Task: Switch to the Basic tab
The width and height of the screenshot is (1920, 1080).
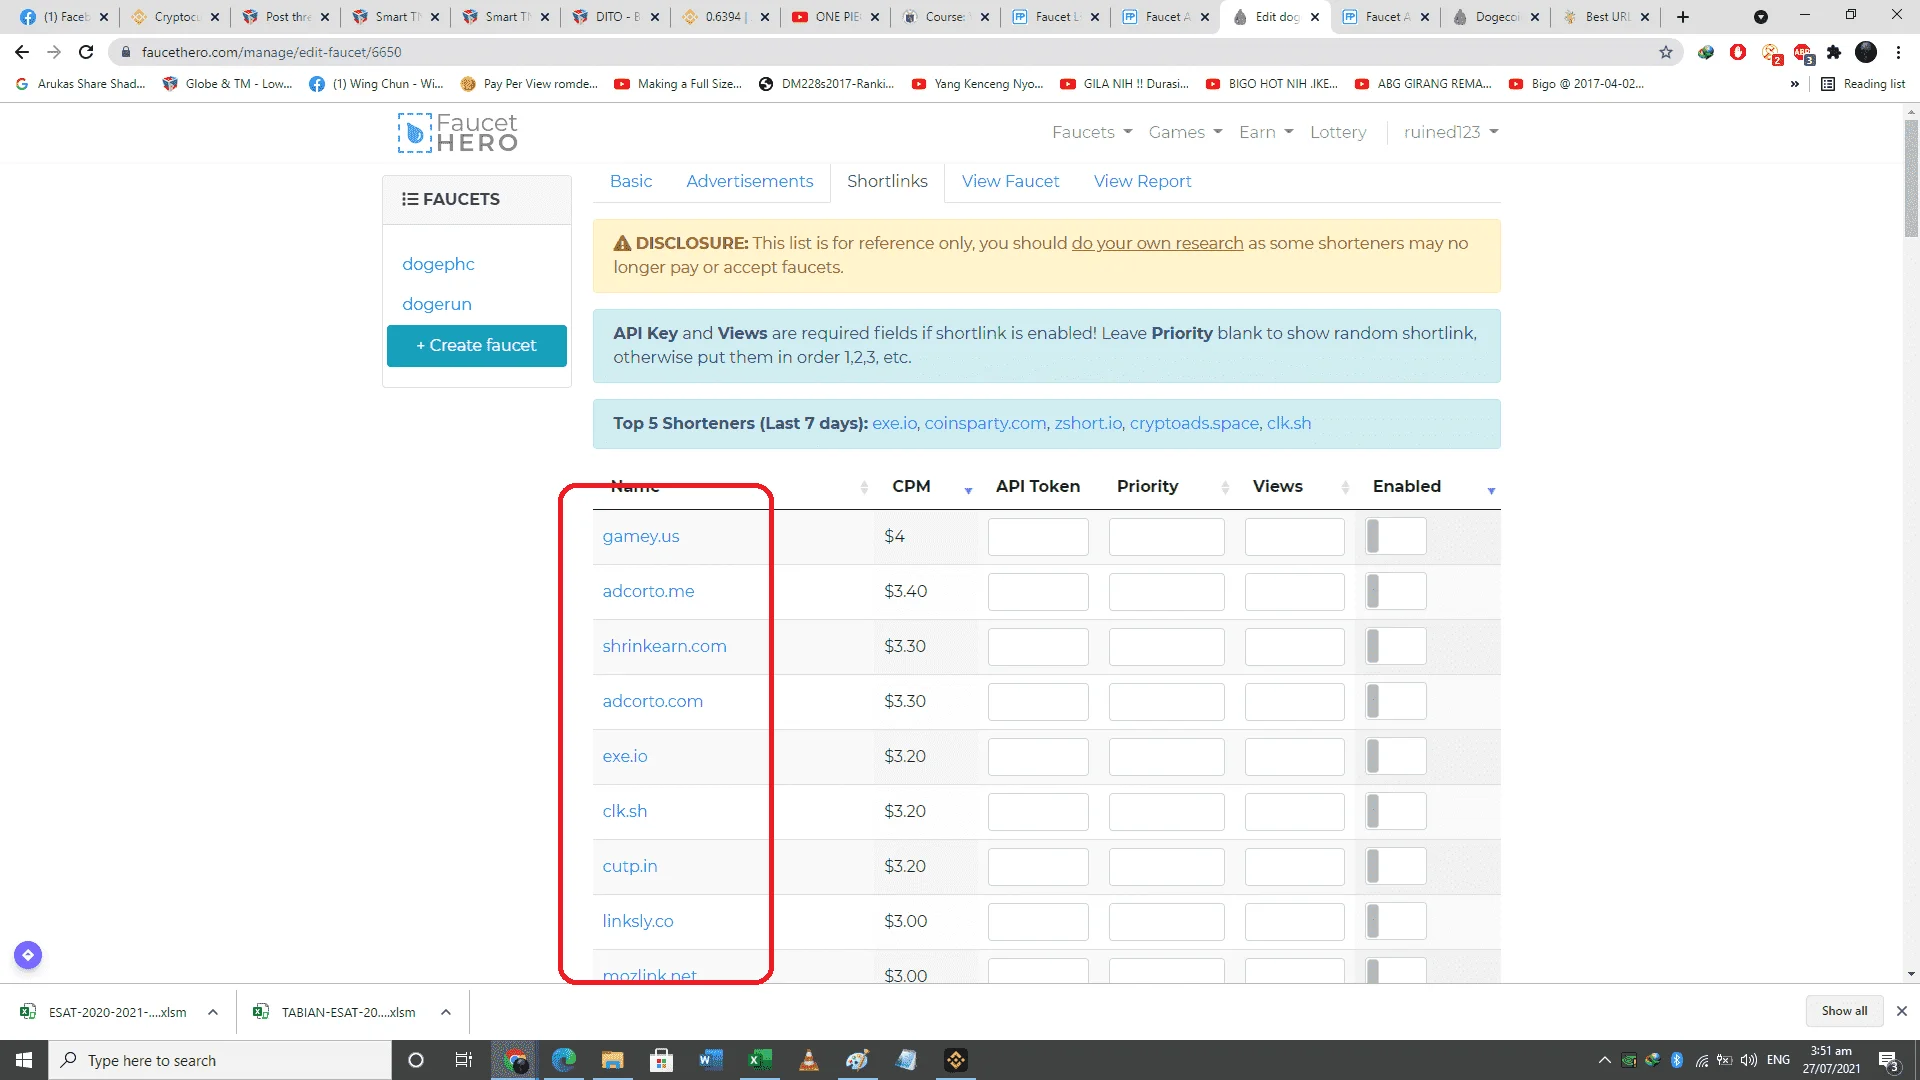Action: (x=631, y=181)
